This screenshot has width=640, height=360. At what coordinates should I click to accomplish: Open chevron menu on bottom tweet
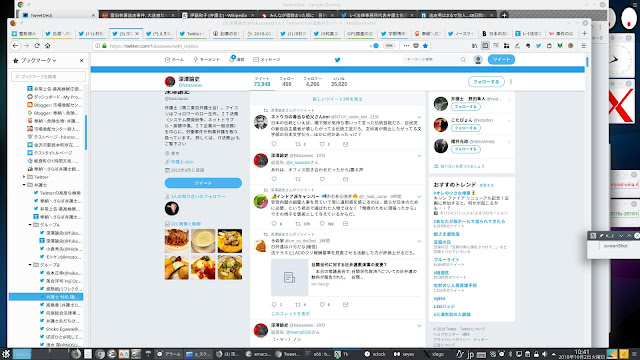(x=419, y=326)
